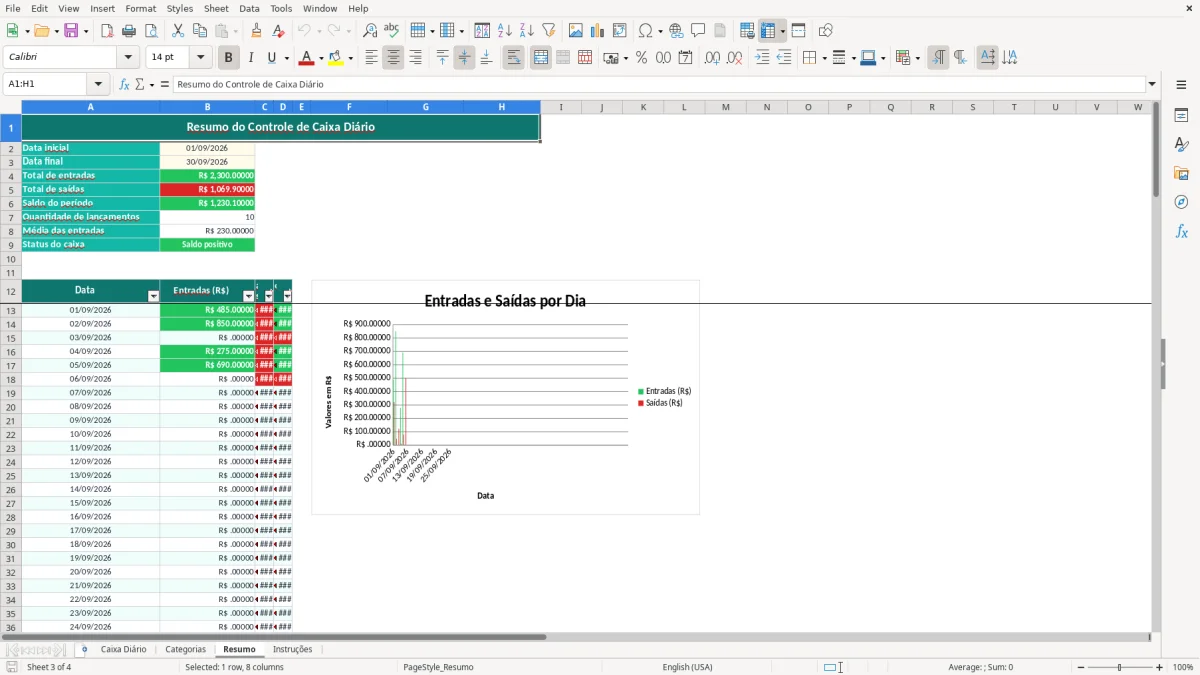Toggle Bold formatting
The width and height of the screenshot is (1200, 675).
click(x=229, y=58)
